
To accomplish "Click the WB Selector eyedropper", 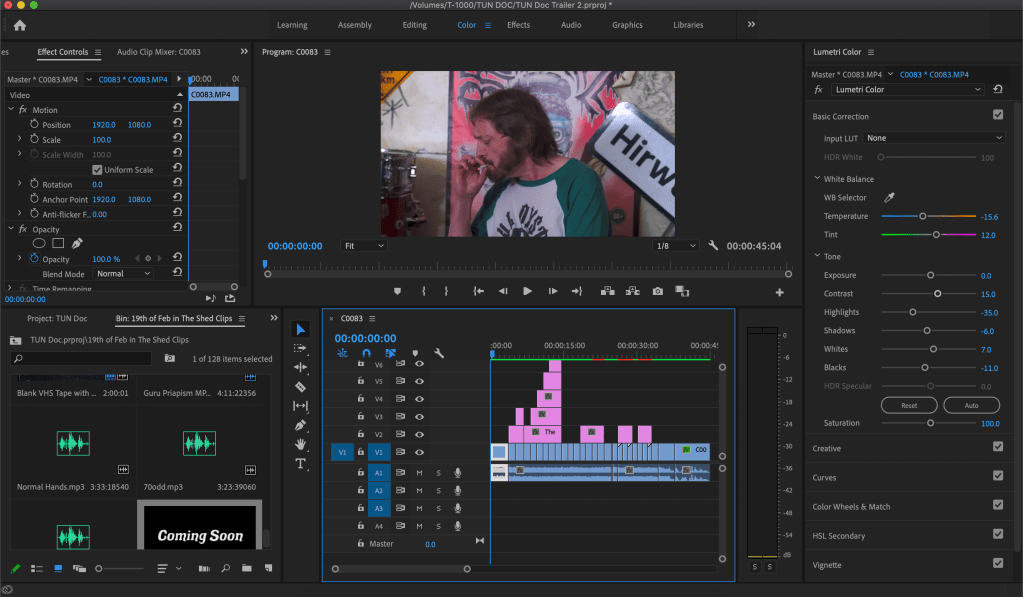I will click(889, 198).
